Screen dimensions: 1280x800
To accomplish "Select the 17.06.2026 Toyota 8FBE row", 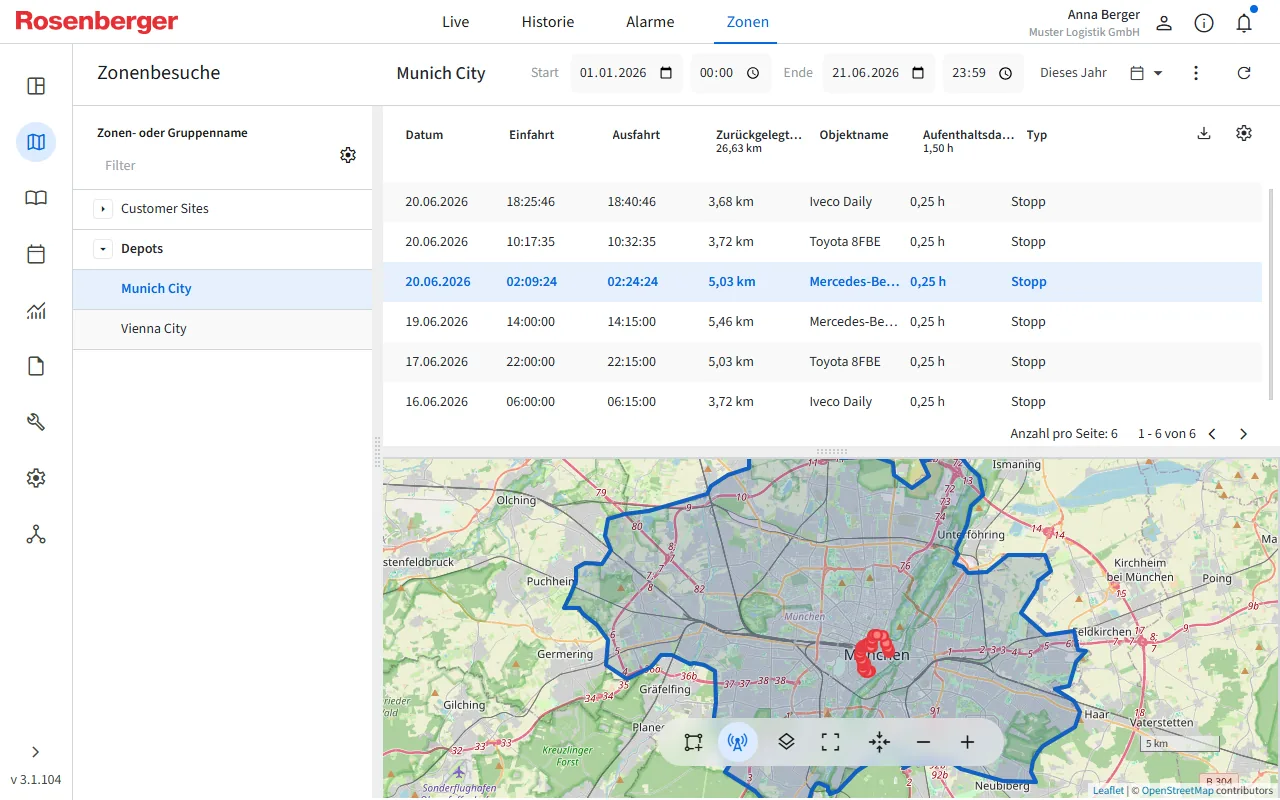I will (822, 362).
